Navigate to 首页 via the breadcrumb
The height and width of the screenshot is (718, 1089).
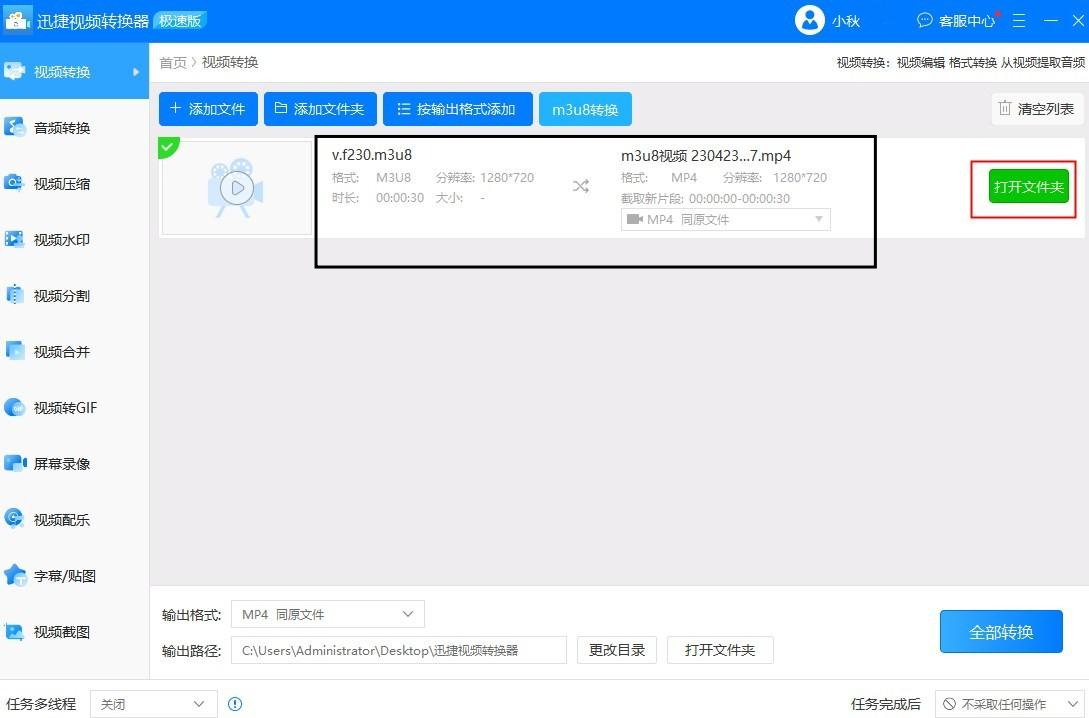[x=172, y=62]
